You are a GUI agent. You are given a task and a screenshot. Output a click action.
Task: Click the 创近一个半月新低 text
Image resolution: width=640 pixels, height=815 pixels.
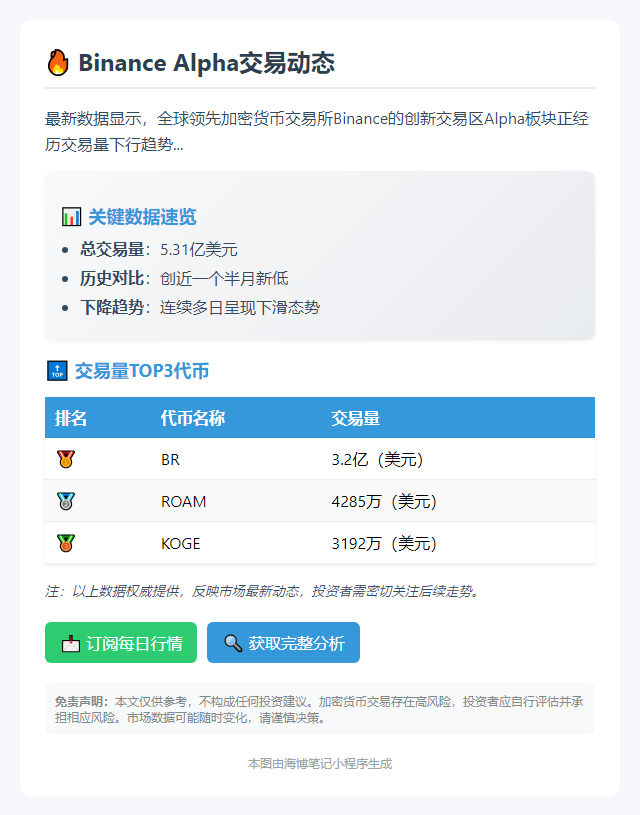point(224,279)
